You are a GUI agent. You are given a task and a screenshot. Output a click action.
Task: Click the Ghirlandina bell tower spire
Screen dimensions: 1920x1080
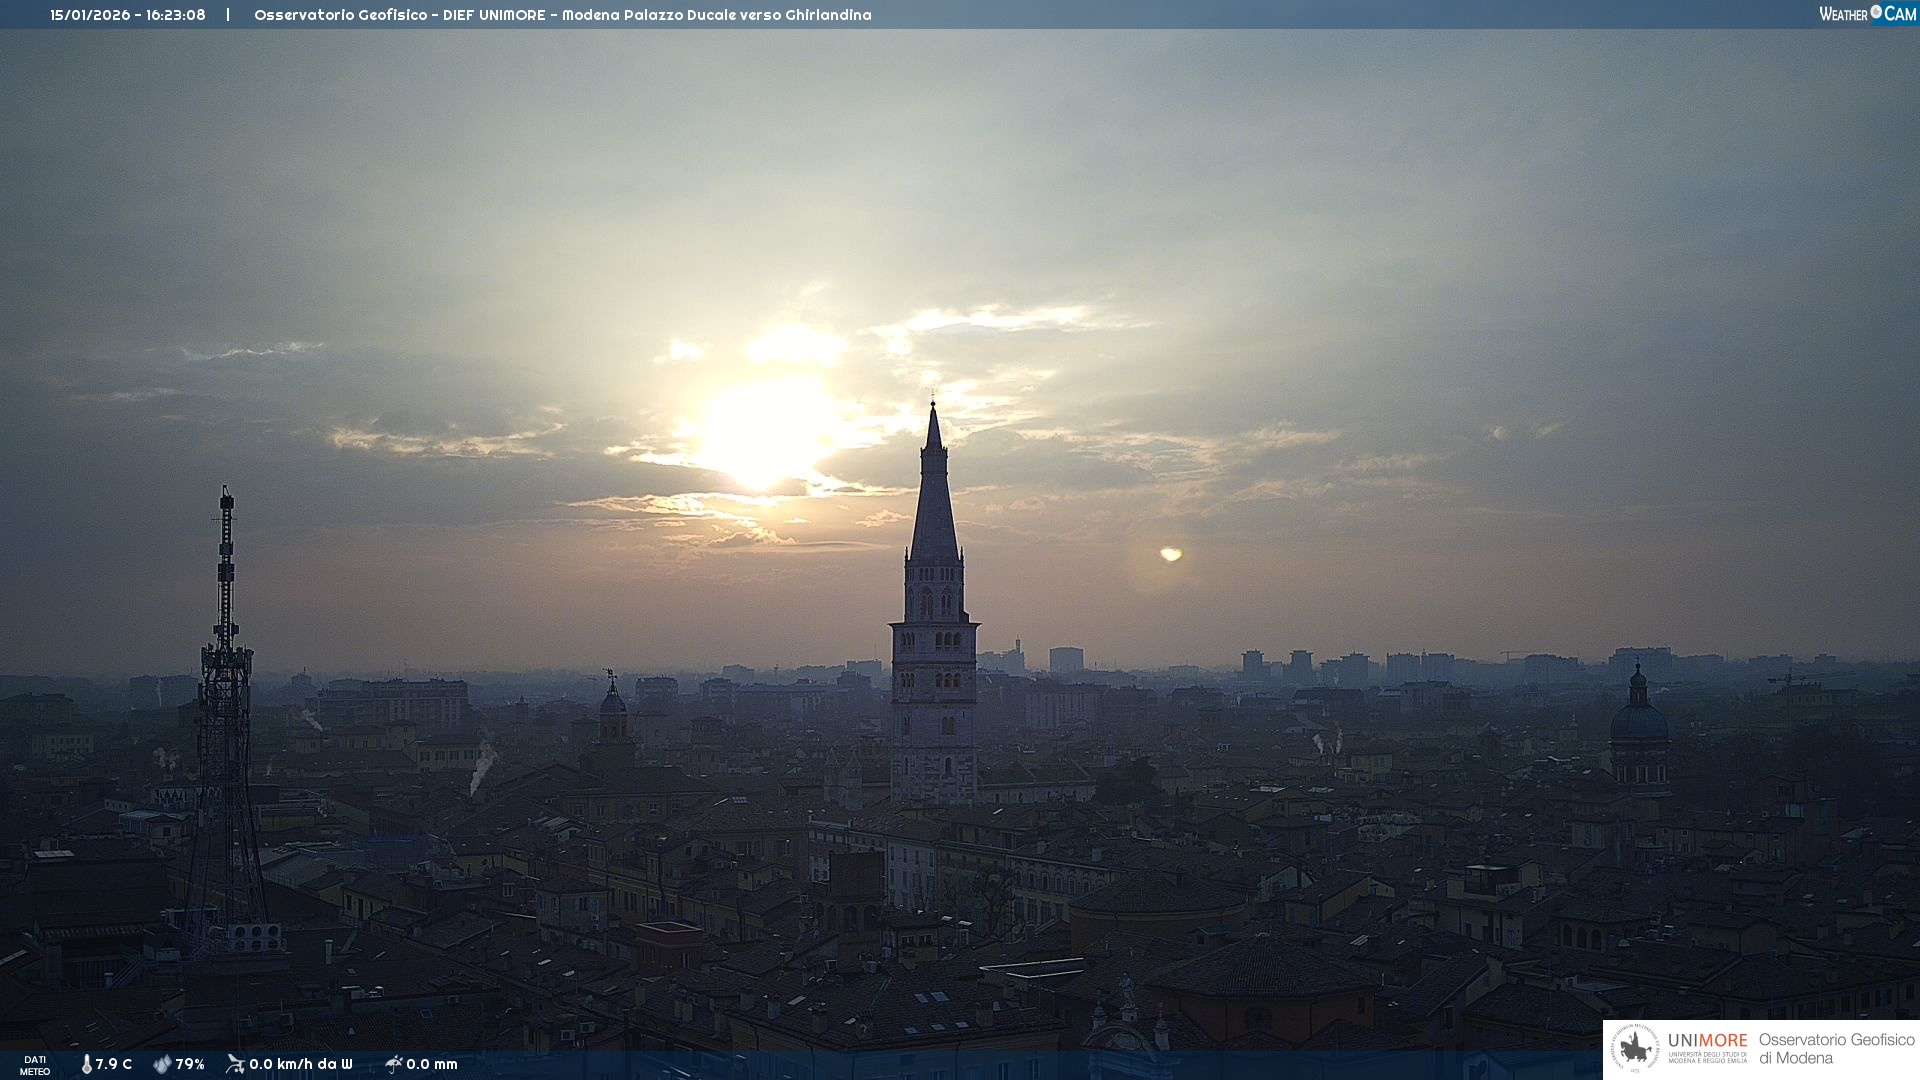point(934,500)
